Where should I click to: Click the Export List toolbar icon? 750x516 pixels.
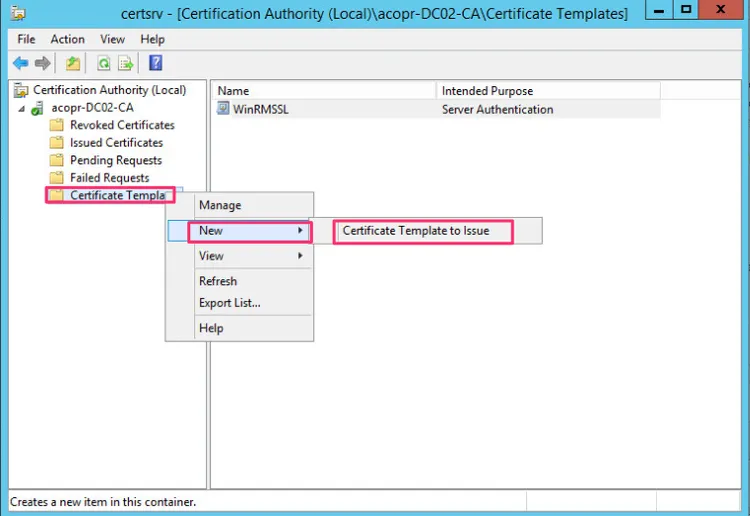126,64
